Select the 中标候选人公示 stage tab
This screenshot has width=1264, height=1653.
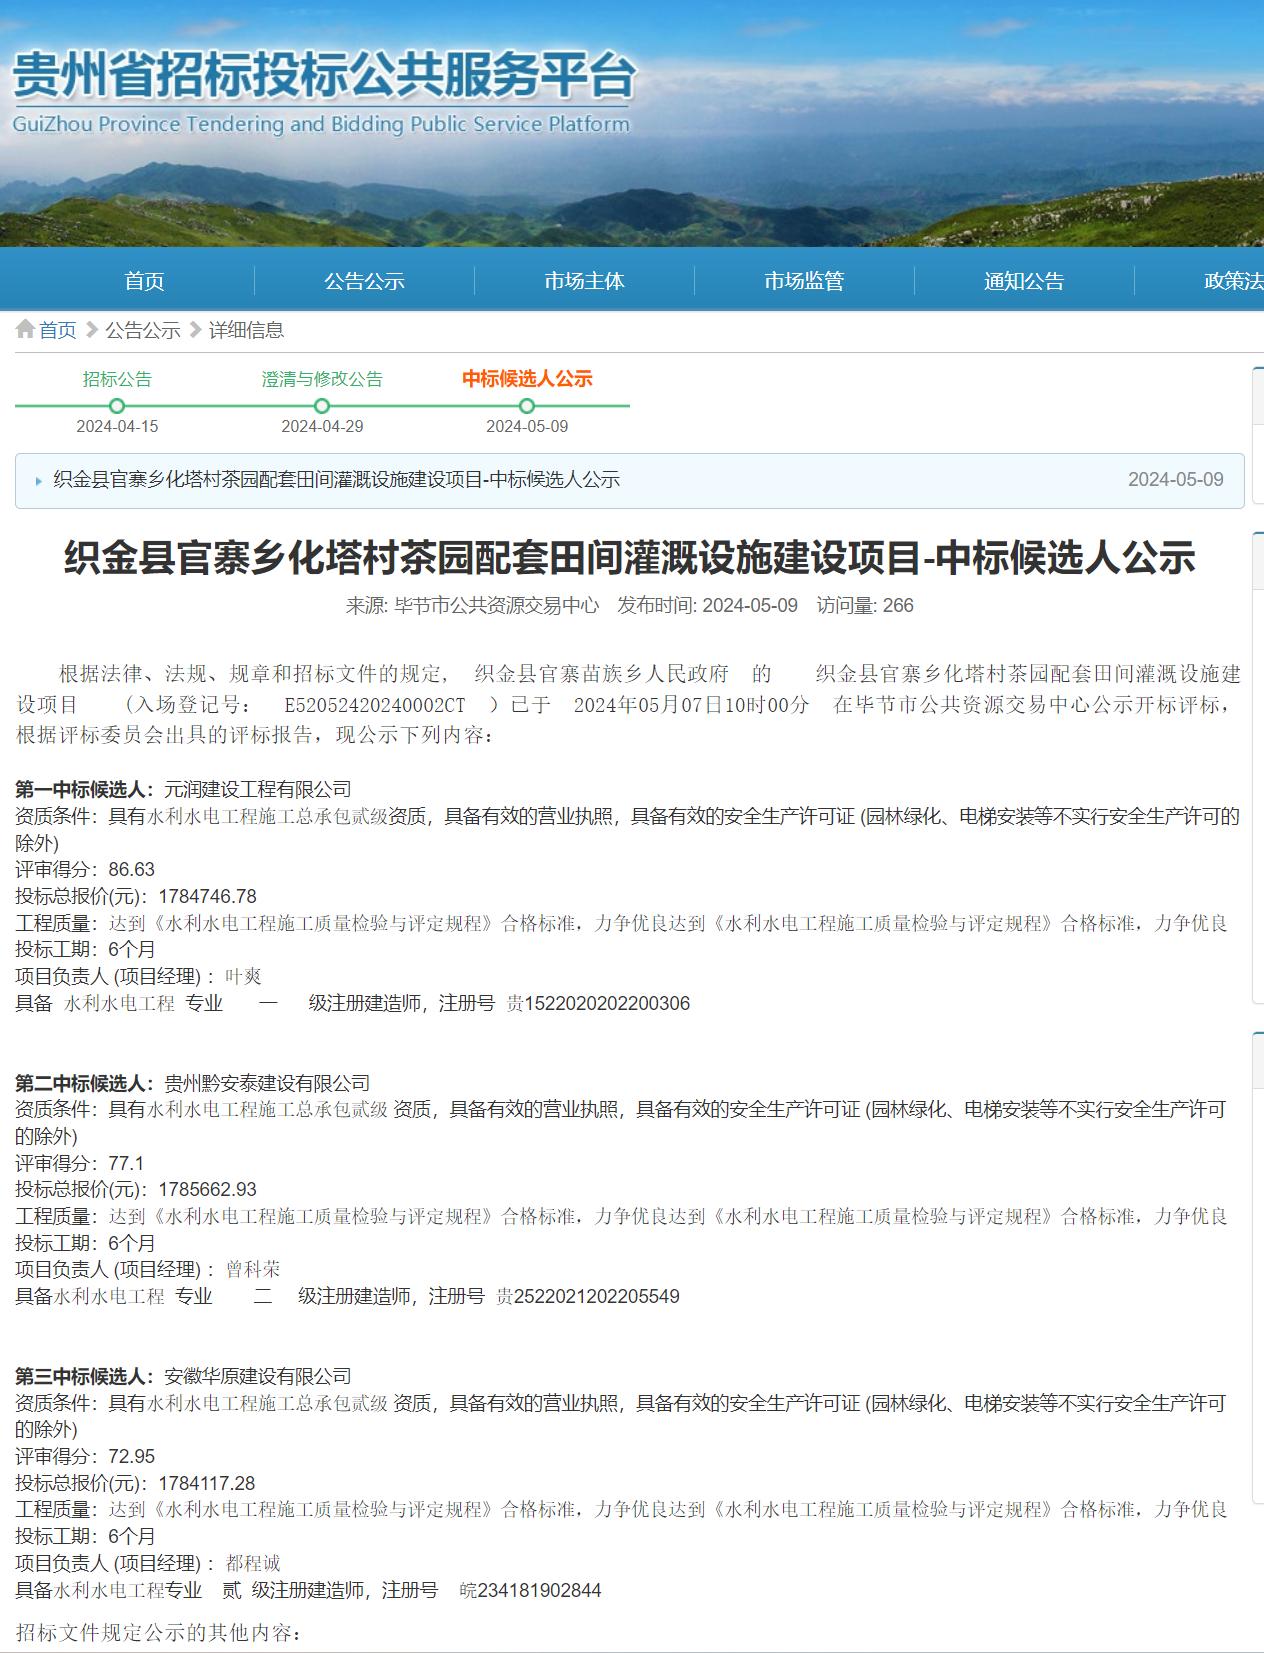point(527,379)
